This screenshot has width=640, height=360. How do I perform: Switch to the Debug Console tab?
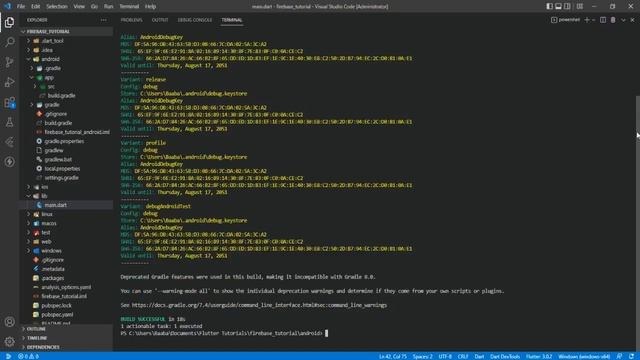[x=195, y=20]
